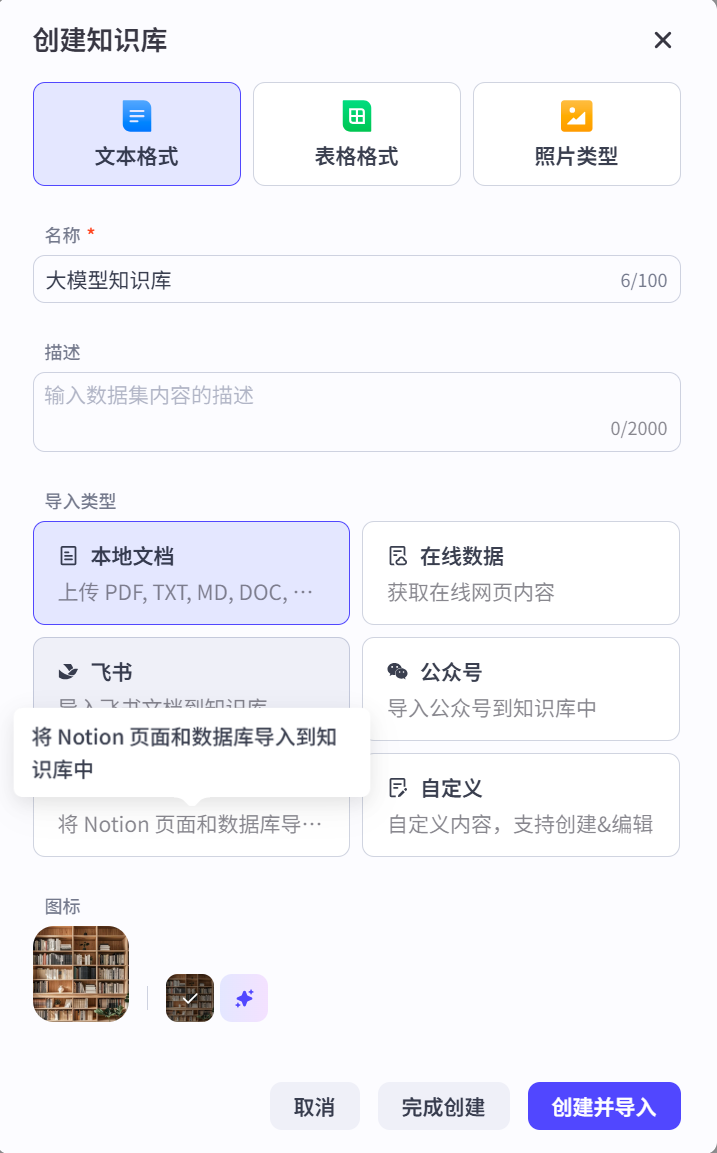This screenshot has width=717, height=1153.
Task: Click the 完成创建 button
Action: 443,1106
